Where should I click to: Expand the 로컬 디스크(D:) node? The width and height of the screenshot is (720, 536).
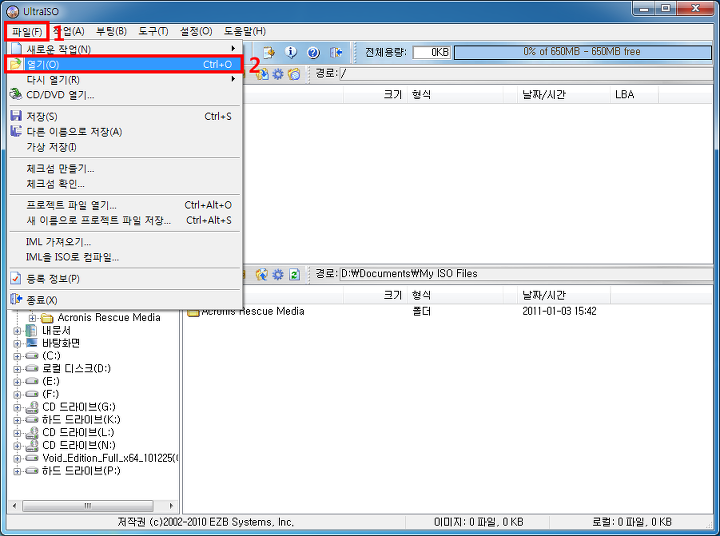click(x=17, y=369)
